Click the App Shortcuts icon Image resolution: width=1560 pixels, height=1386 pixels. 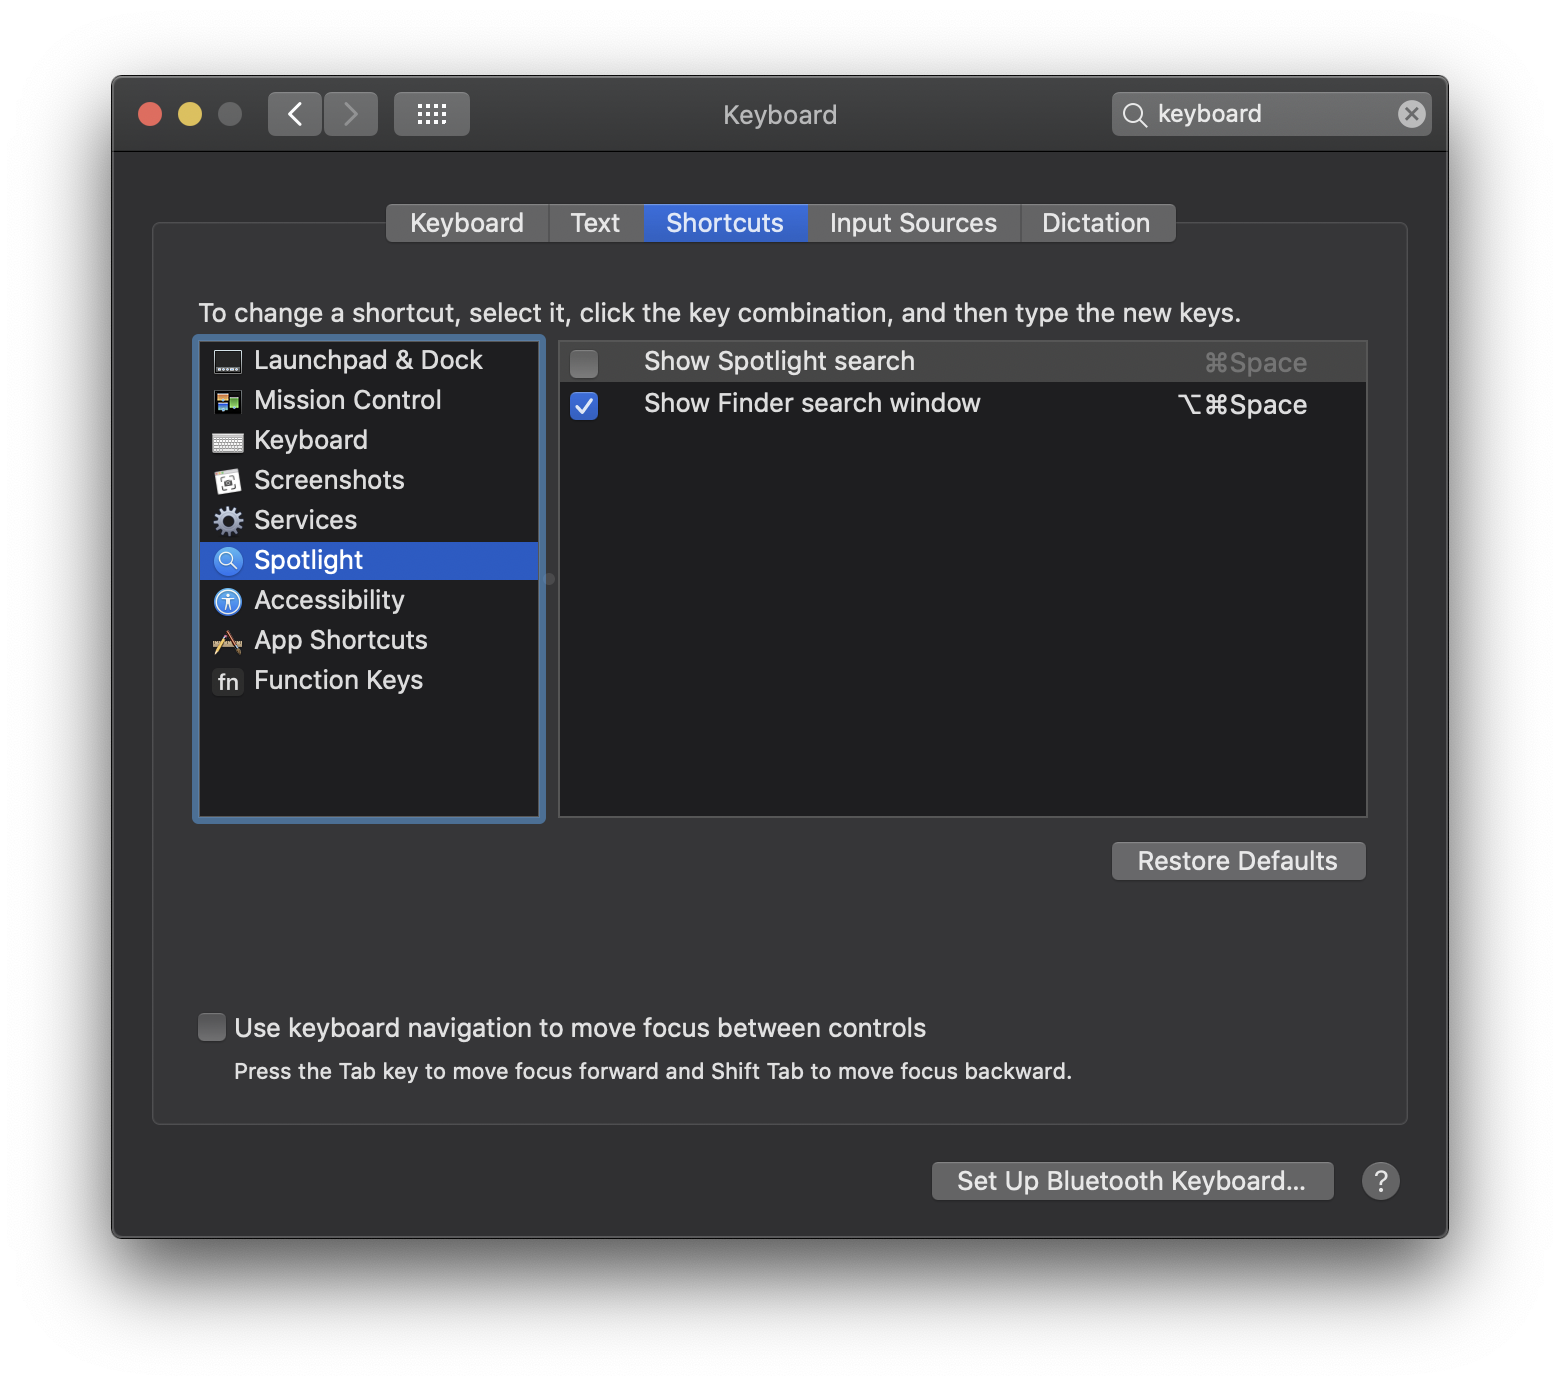pyautogui.click(x=228, y=640)
